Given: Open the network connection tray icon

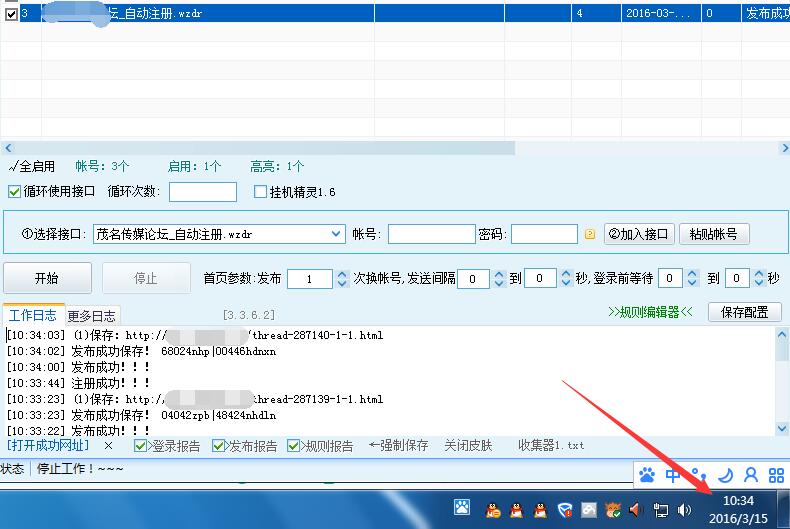Looking at the screenshot, I should click(661, 510).
